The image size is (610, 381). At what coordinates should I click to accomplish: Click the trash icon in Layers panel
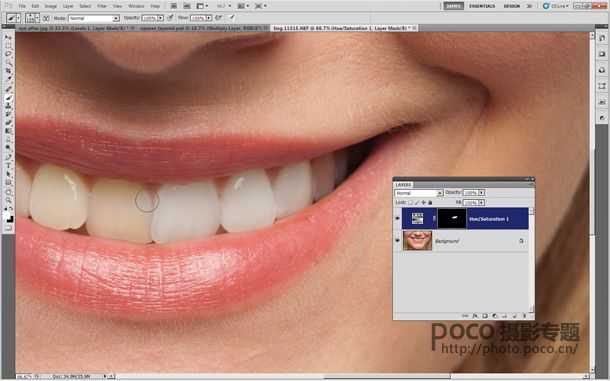(524, 316)
